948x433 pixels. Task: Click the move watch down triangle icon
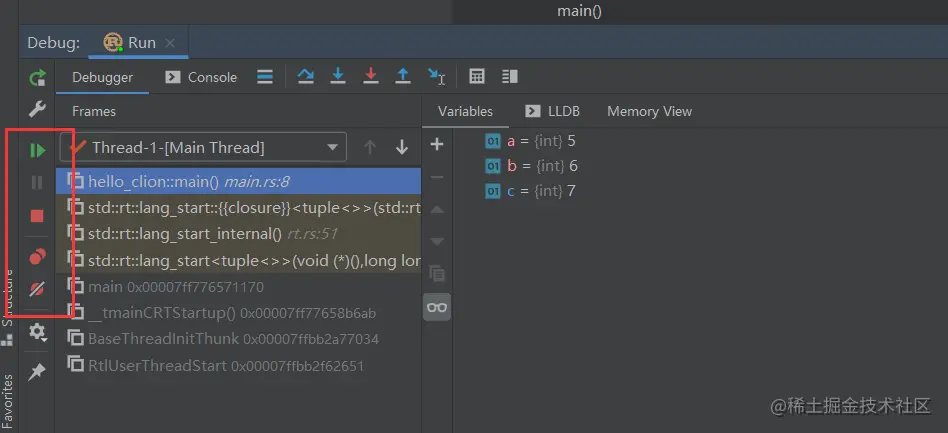(x=437, y=242)
